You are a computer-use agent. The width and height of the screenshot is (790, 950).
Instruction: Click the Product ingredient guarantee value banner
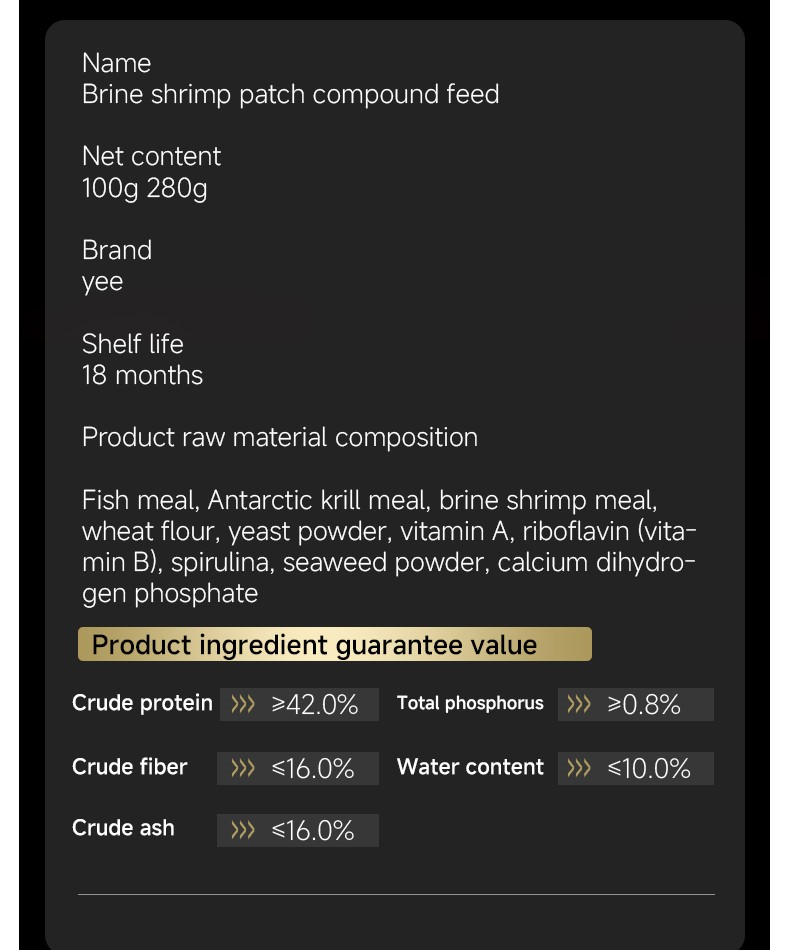click(334, 644)
